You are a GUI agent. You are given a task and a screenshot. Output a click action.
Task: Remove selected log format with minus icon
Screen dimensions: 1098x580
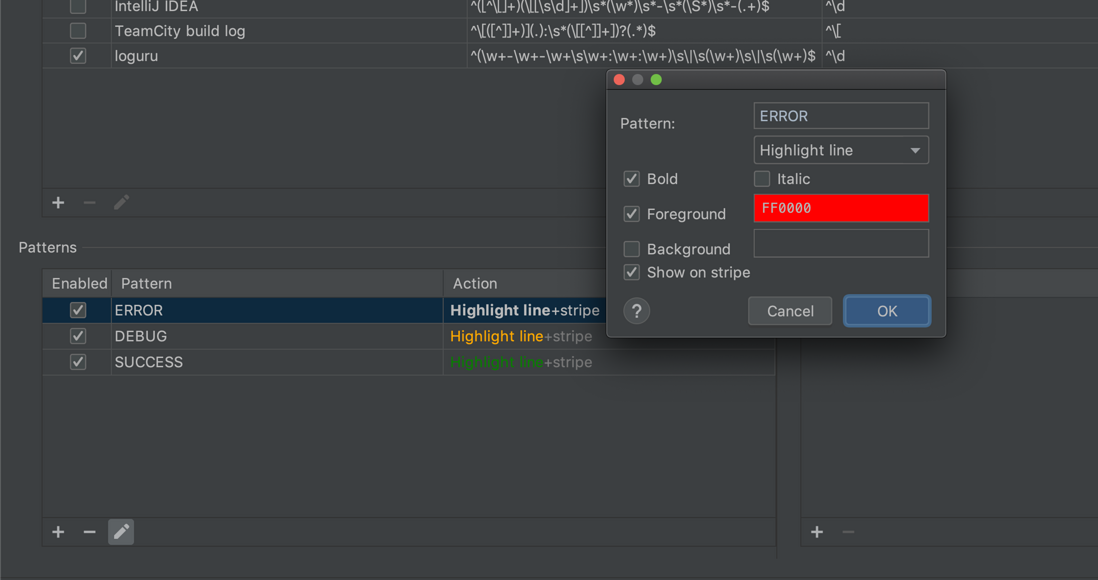(90, 202)
